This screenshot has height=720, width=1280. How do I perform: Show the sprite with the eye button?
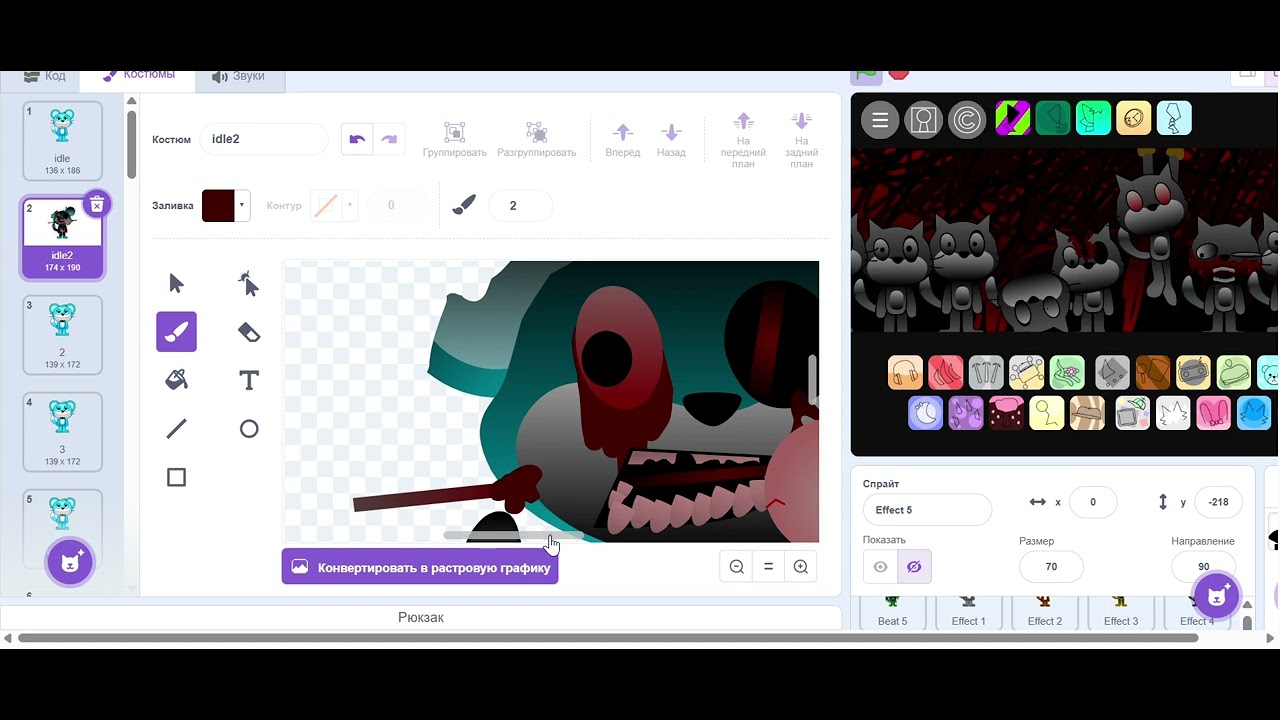click(x=880, y=567)
